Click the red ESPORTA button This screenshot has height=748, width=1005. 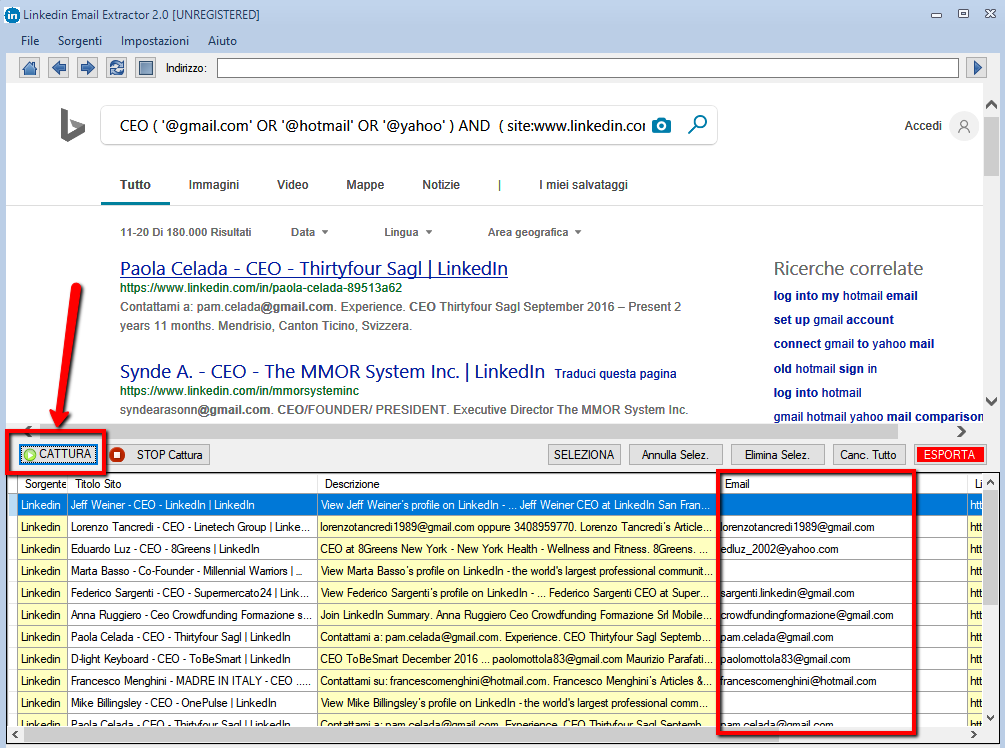(949, 455)
